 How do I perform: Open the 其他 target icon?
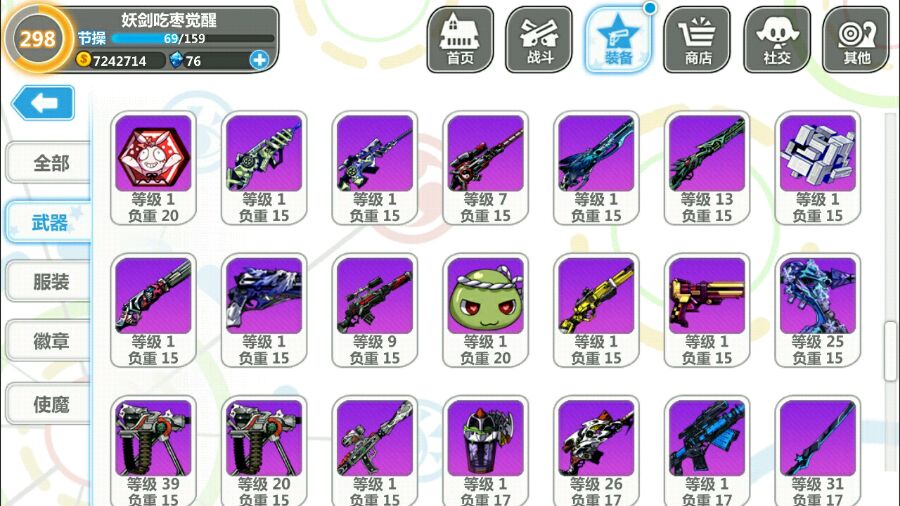pyautogui.click(x=856, y=40)
